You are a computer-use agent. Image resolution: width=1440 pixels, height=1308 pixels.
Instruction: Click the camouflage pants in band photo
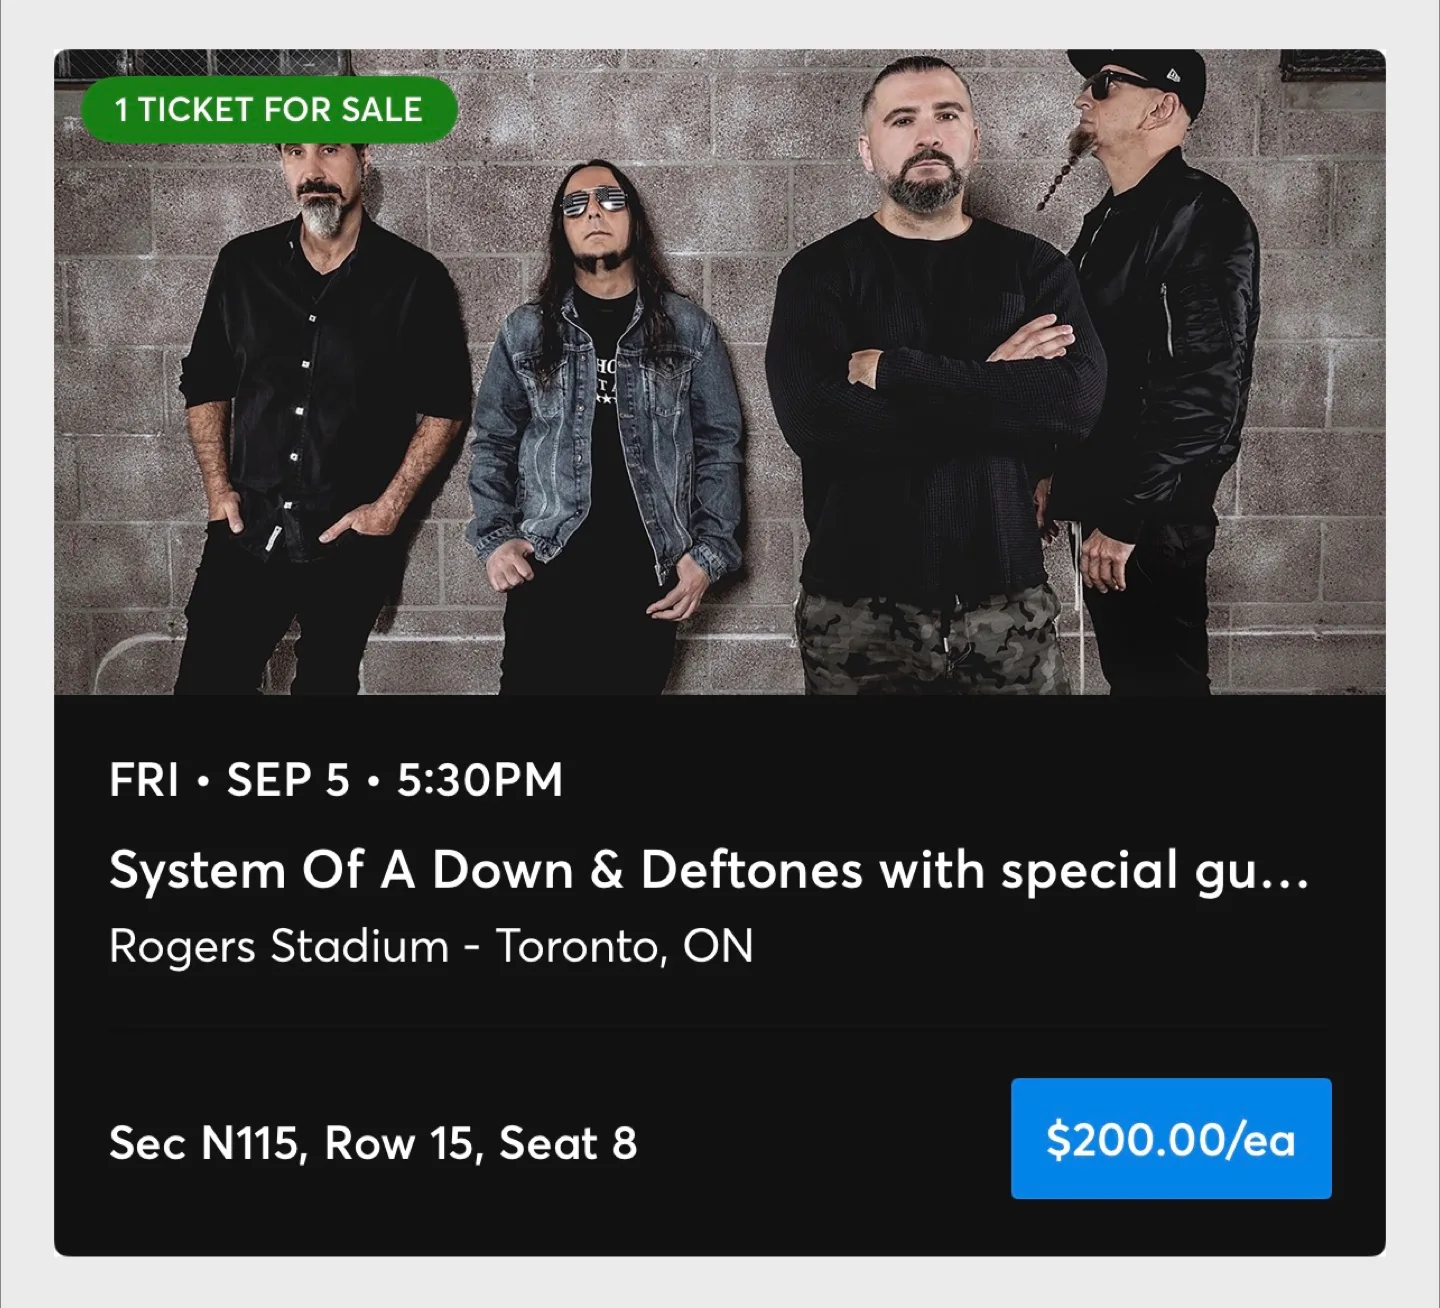pos(930,640)
